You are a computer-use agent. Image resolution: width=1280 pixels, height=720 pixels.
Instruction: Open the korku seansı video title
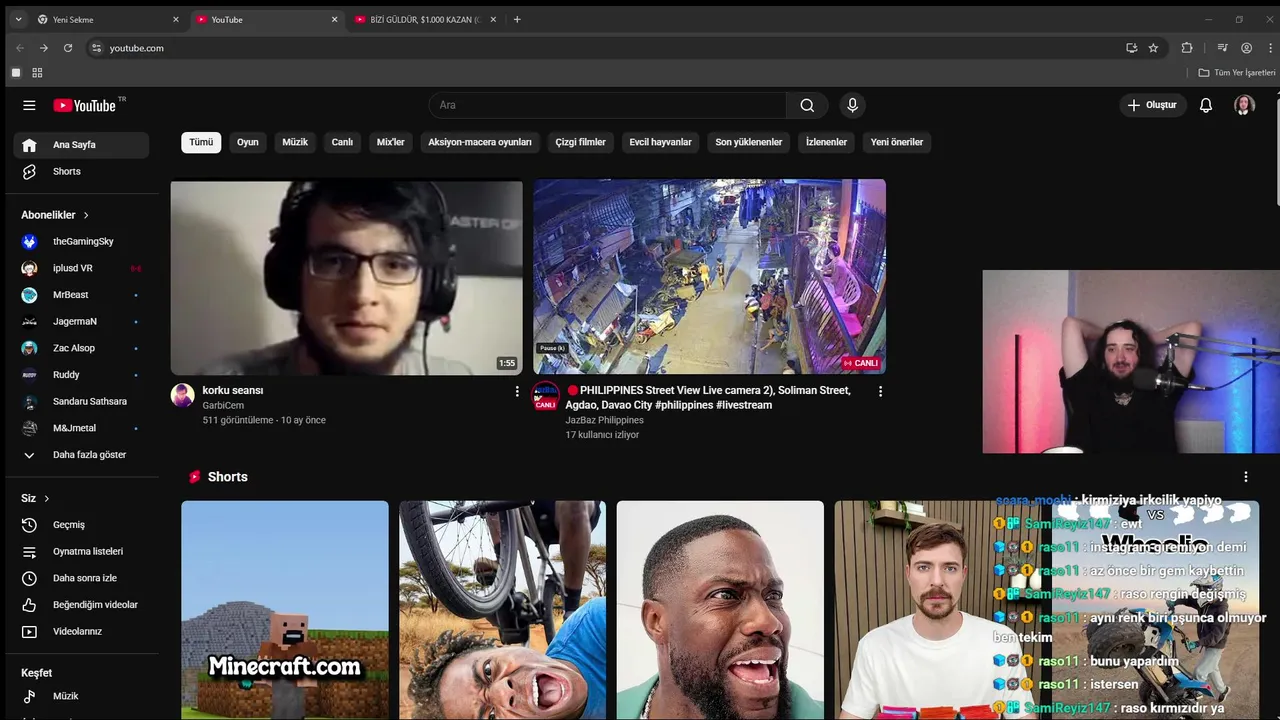tap(233, 390)
